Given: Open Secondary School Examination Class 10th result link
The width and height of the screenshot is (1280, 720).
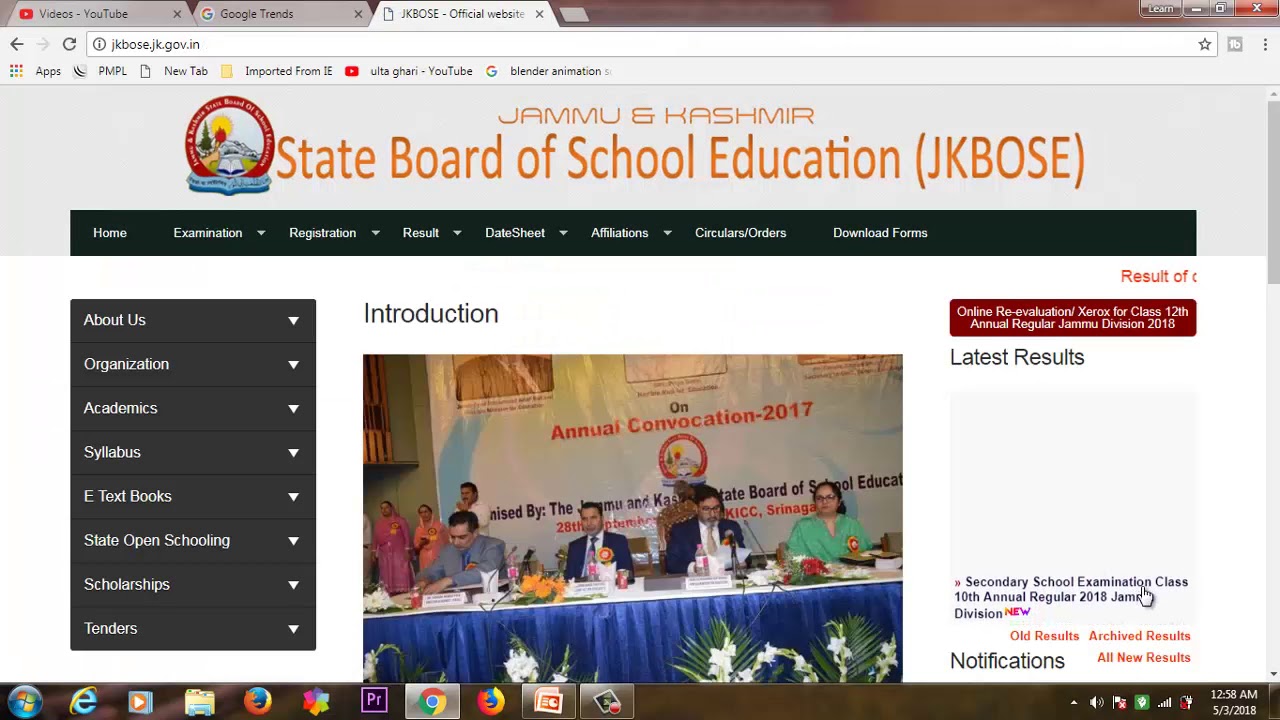Looking at the screenshot, I should pos(1071,597).
